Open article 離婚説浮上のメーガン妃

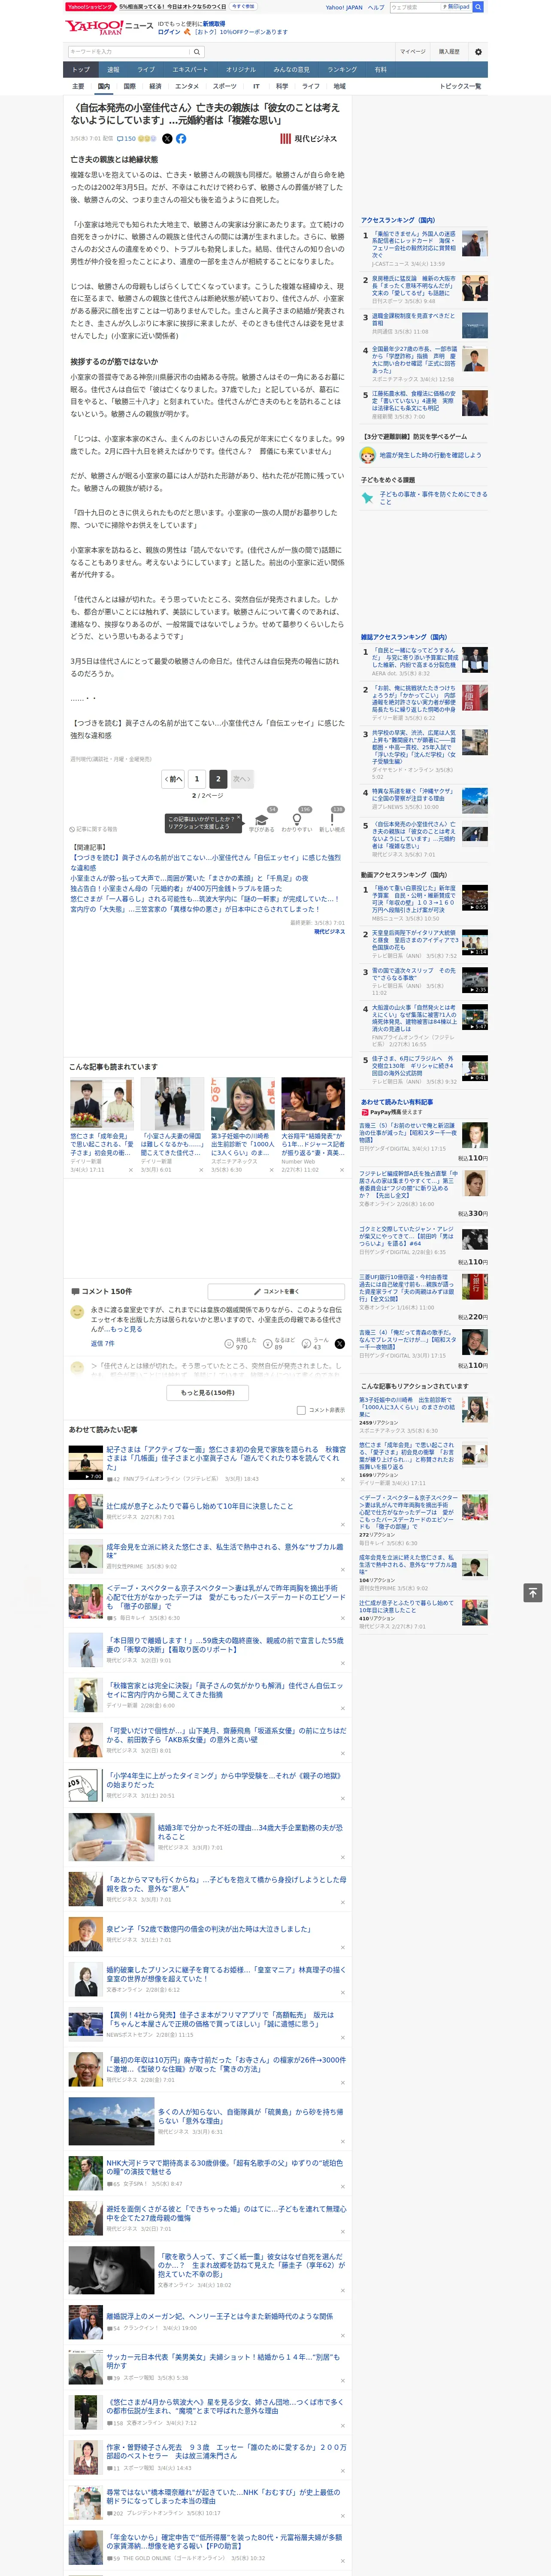(220, 2316)
